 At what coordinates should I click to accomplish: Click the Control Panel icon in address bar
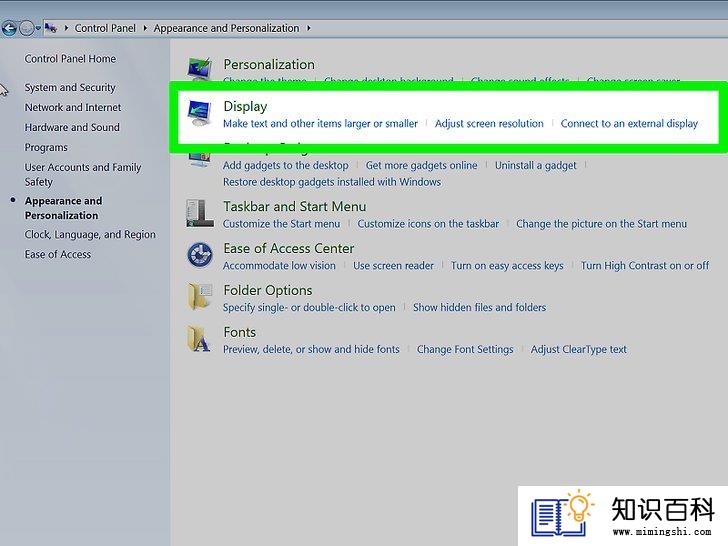[51, 28]
